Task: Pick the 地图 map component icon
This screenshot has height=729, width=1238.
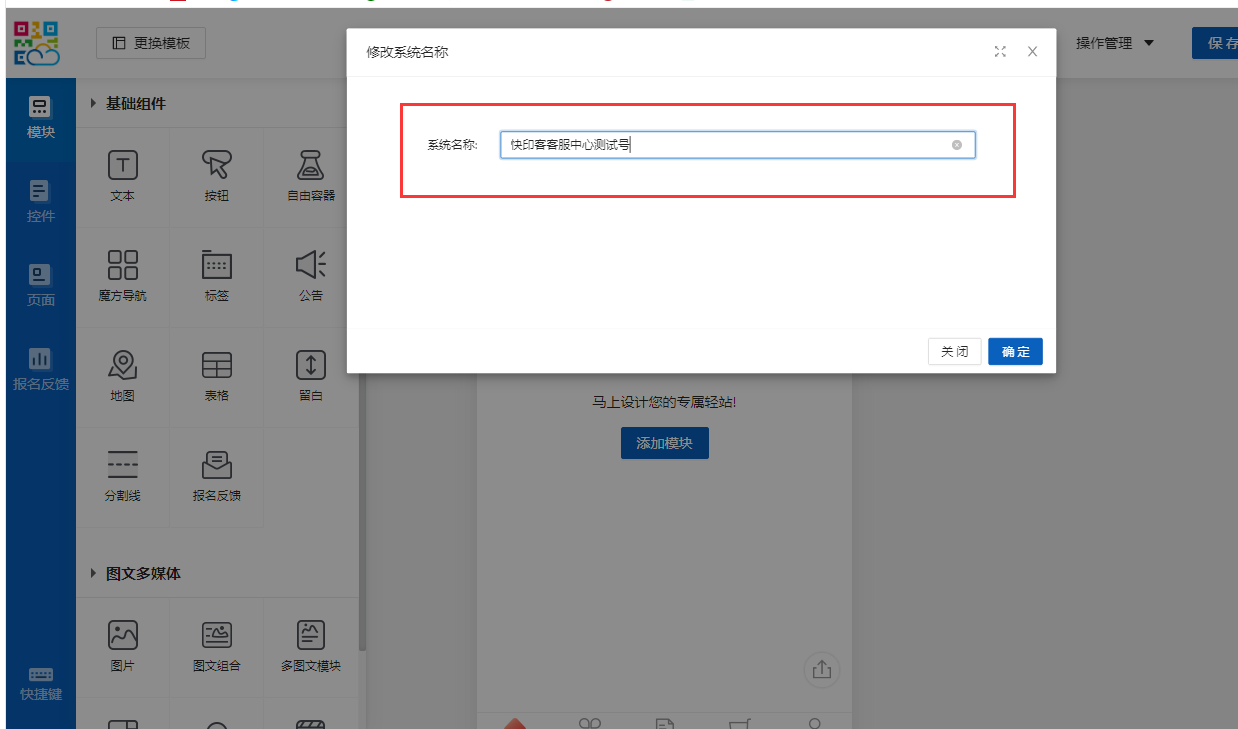Action: click(x=122, y=365)
